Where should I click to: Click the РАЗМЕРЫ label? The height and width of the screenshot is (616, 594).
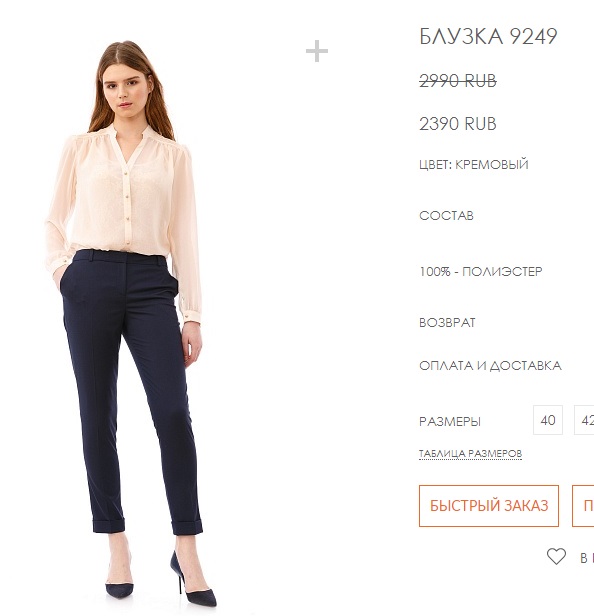pyautogui.click(x=450, y=421)
